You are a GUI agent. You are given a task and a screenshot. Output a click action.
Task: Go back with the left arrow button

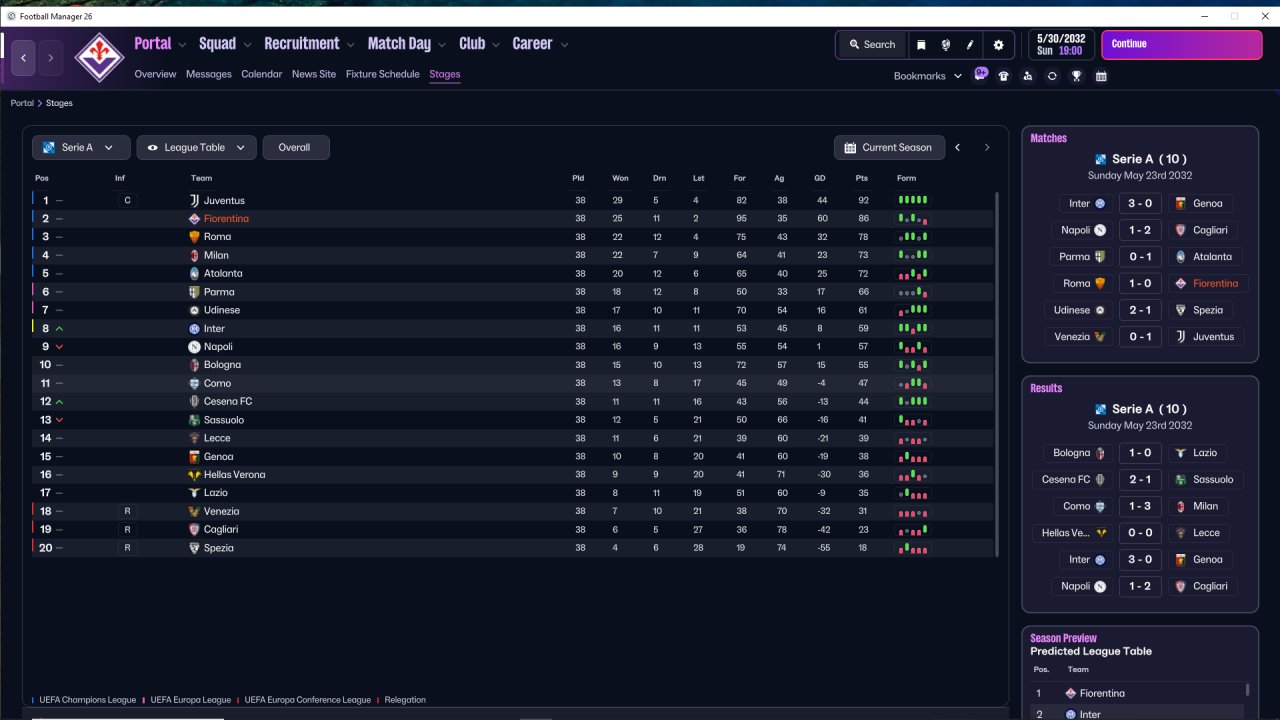(24, 58)
